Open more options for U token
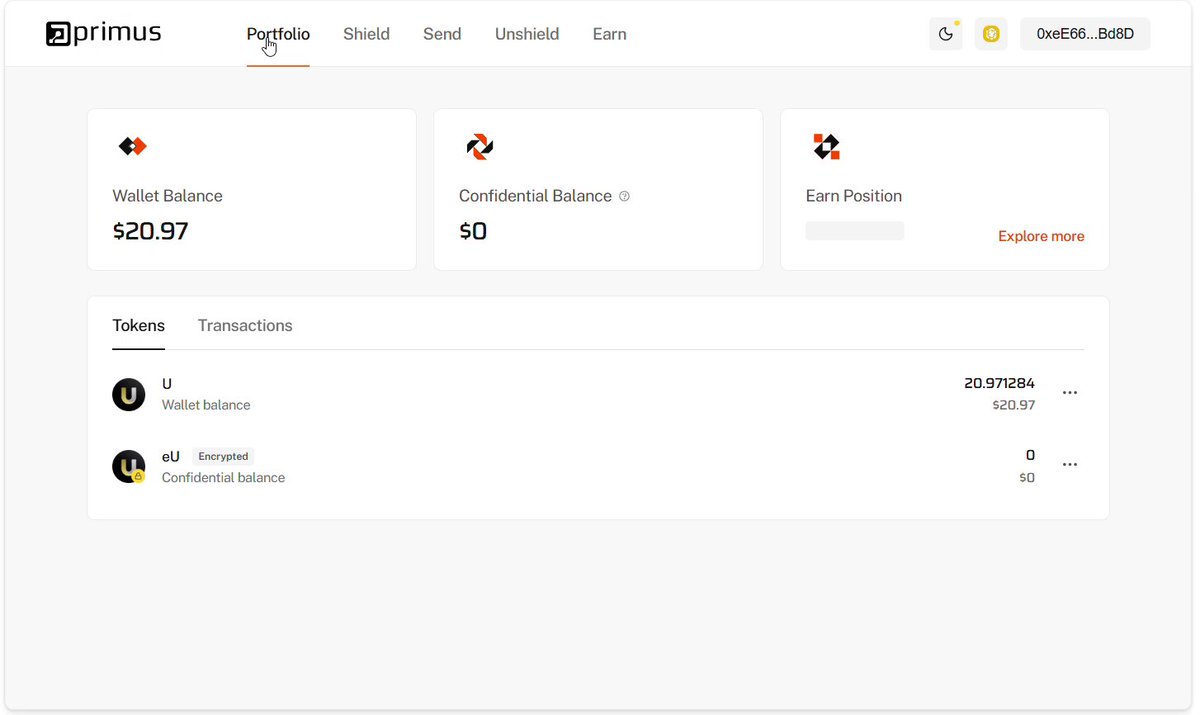This screenshot has width=1200, height=715. (x=1070, y=393)
